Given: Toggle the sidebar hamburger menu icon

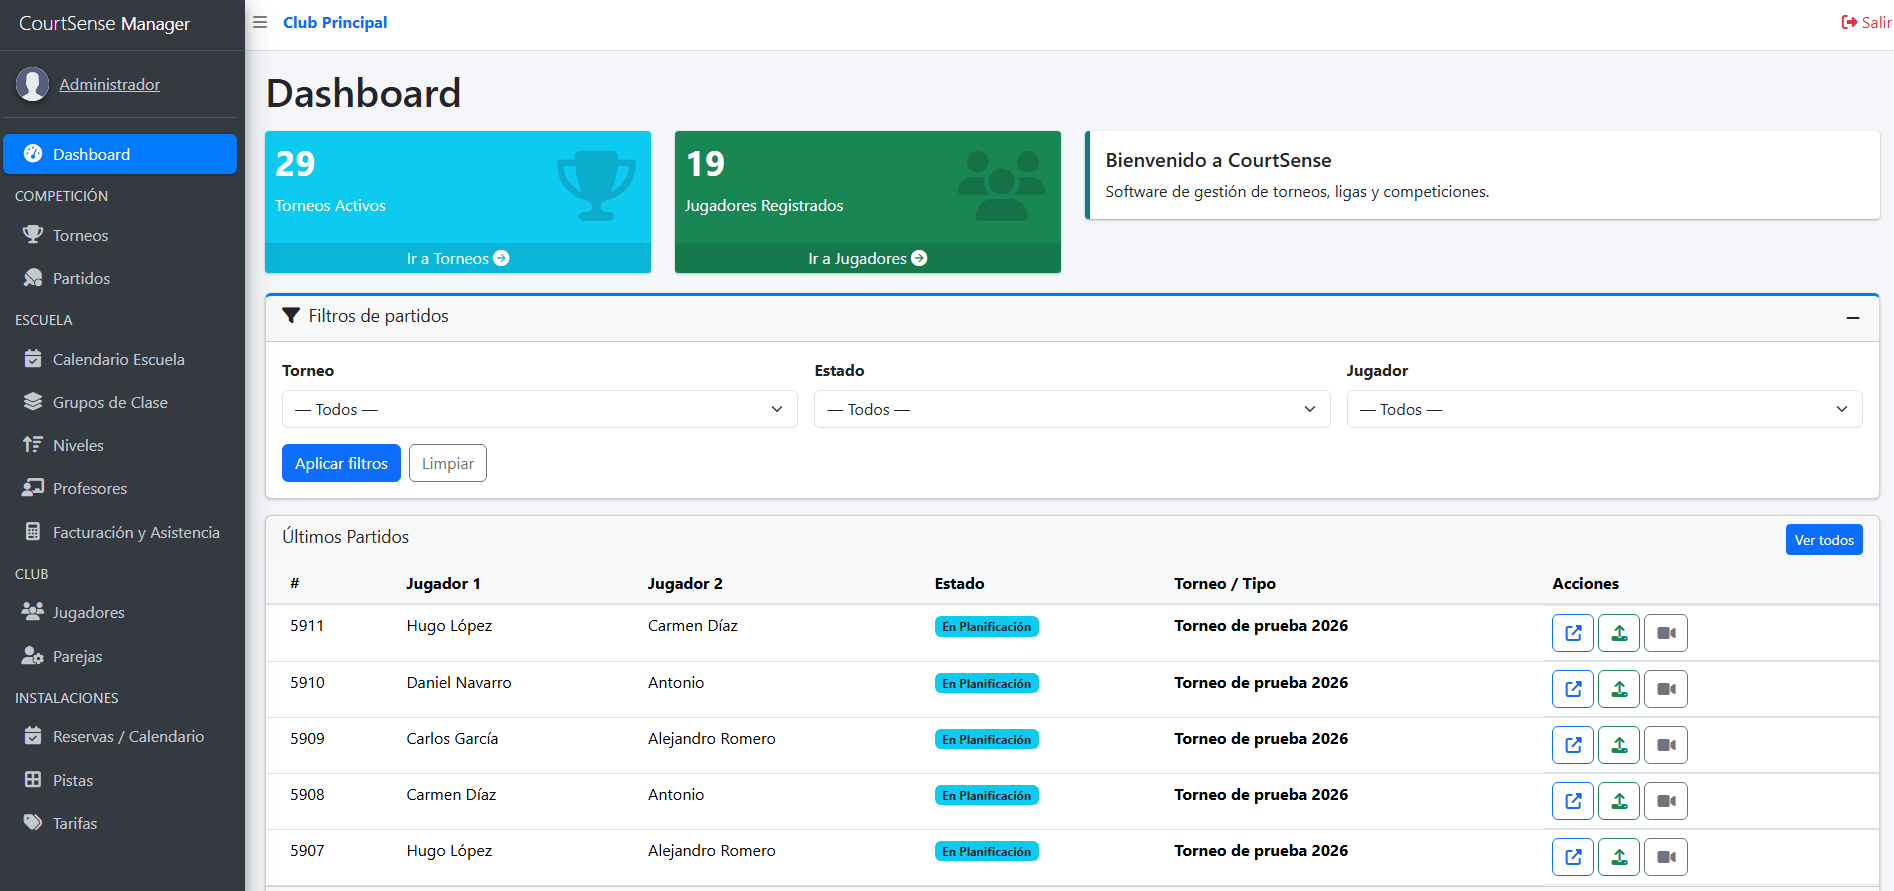Looking at the screenshot, I should coord(260,22).
